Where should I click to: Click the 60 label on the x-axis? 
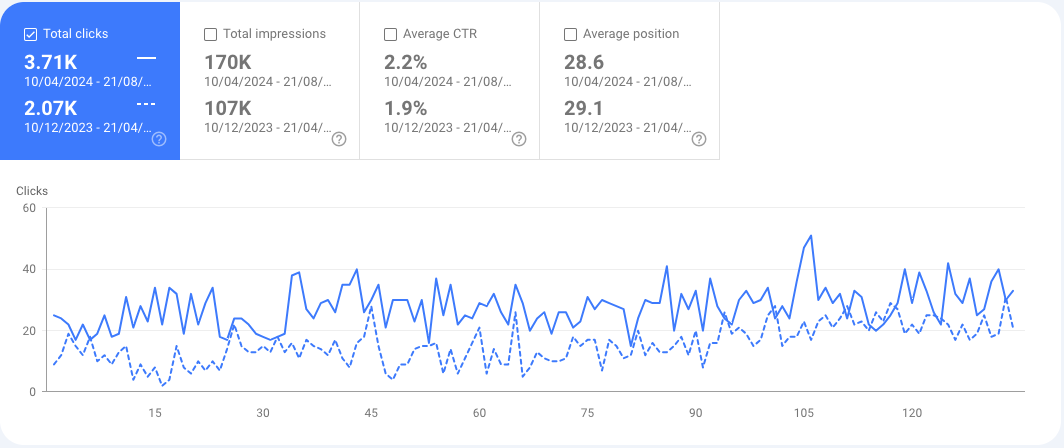click(479, 413)
